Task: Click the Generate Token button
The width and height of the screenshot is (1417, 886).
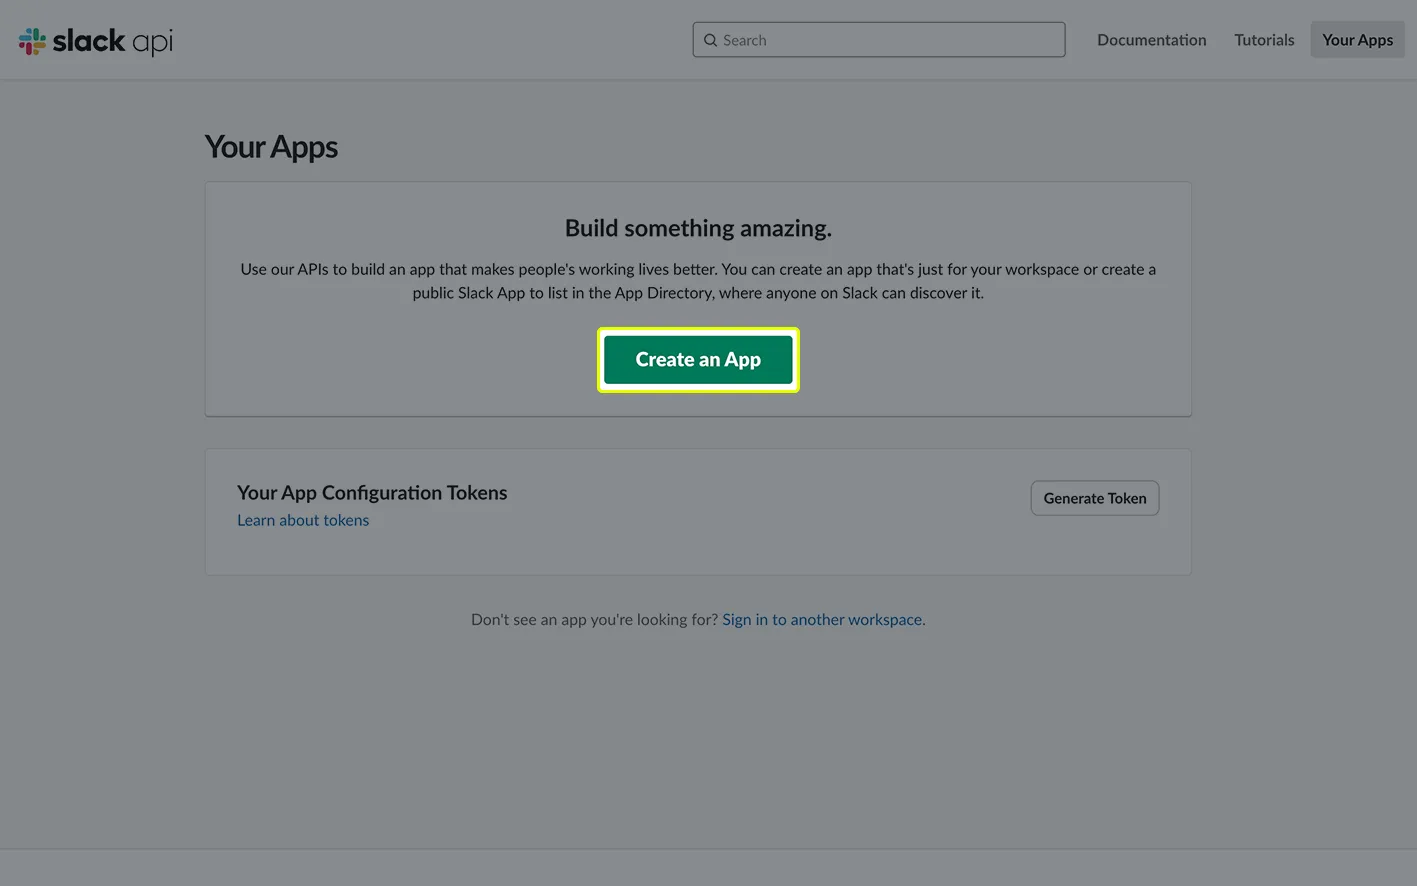Action: pos(1095,498)
